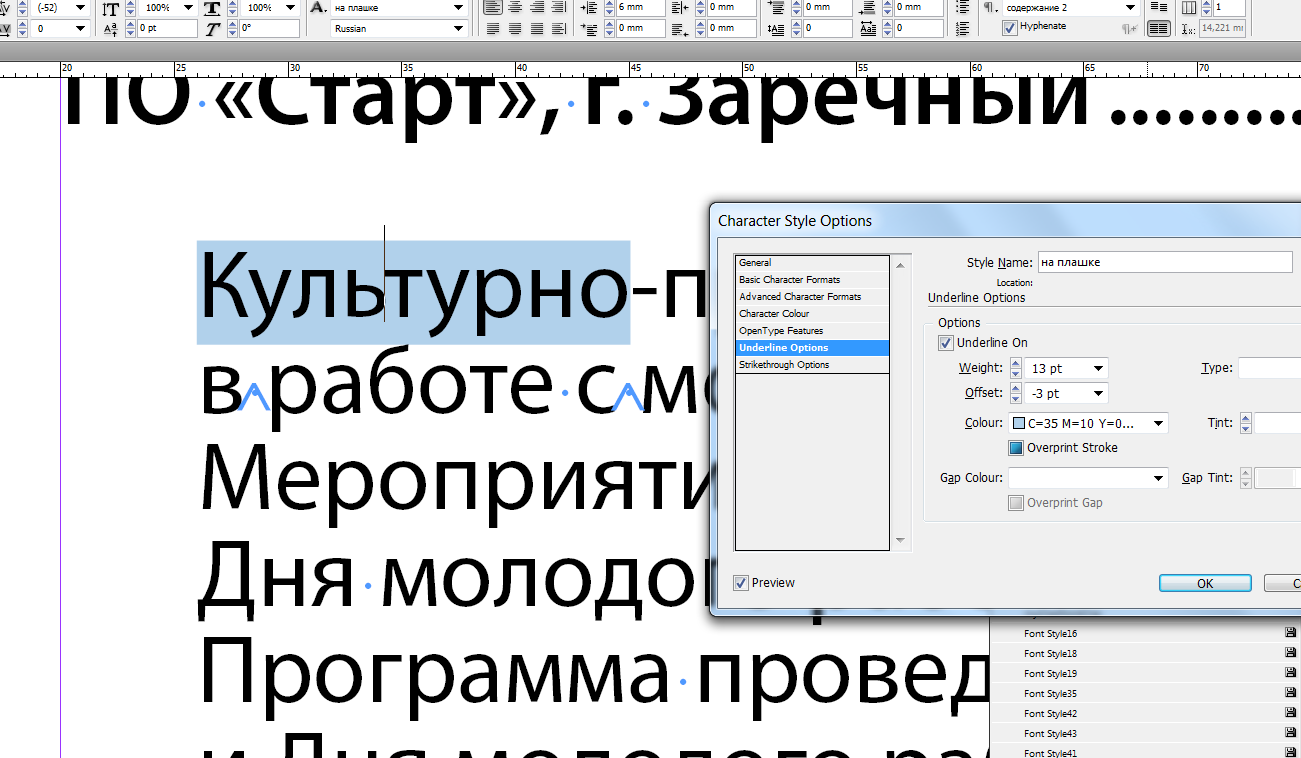Click save icon next to Font Style42

coord(1290,713)
